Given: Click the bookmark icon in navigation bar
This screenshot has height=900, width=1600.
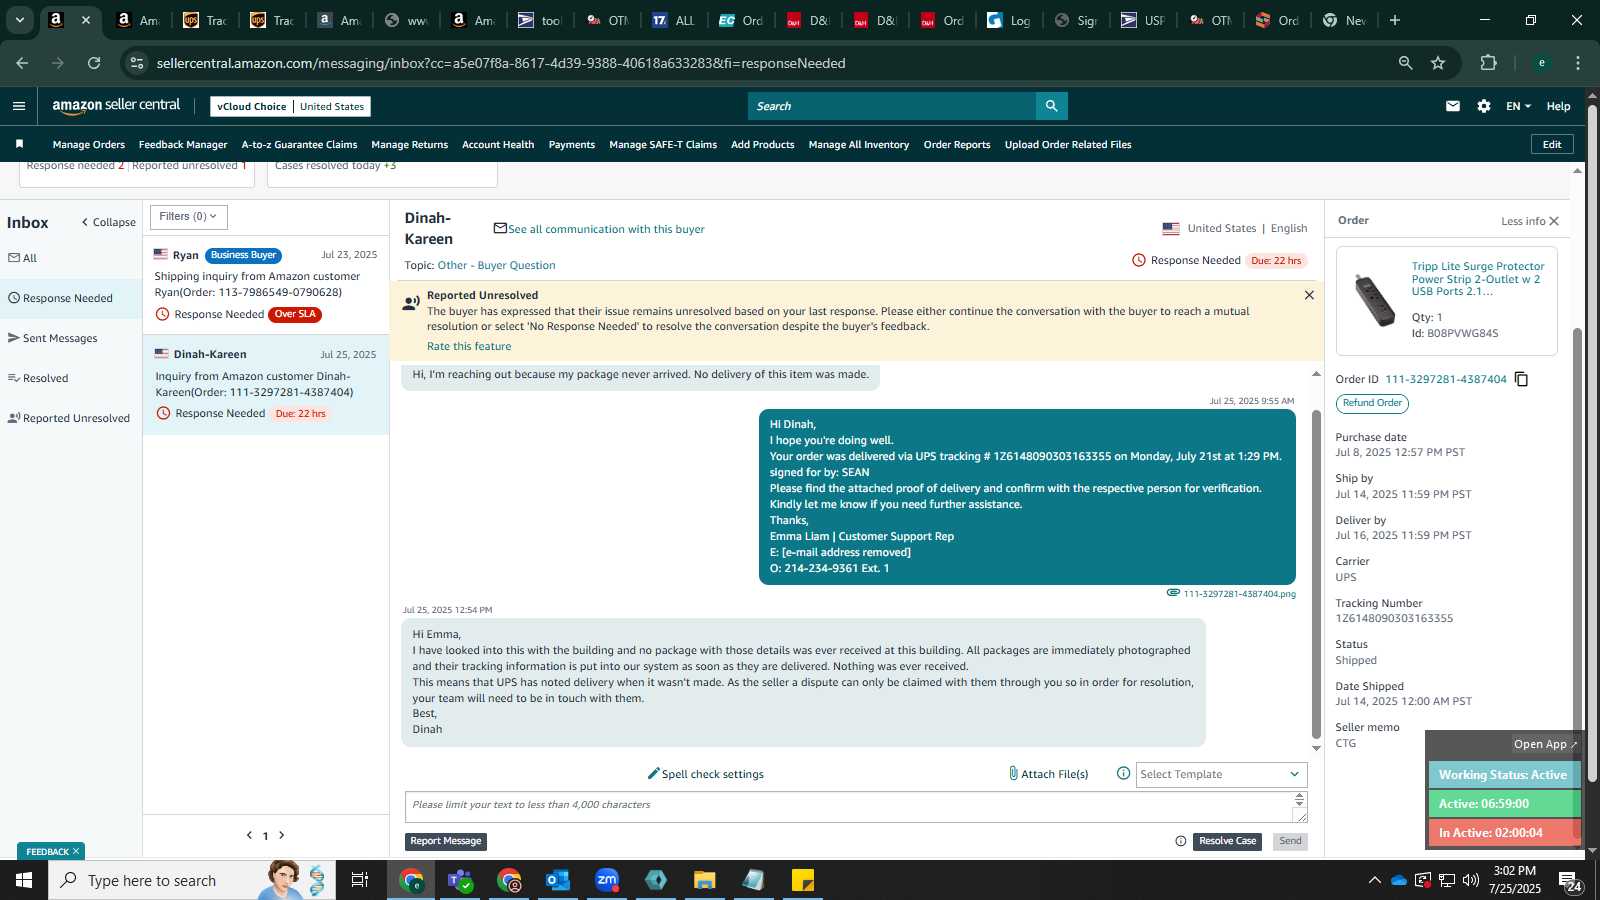Looking at the screenshot, I should click(x=19, y=144).
